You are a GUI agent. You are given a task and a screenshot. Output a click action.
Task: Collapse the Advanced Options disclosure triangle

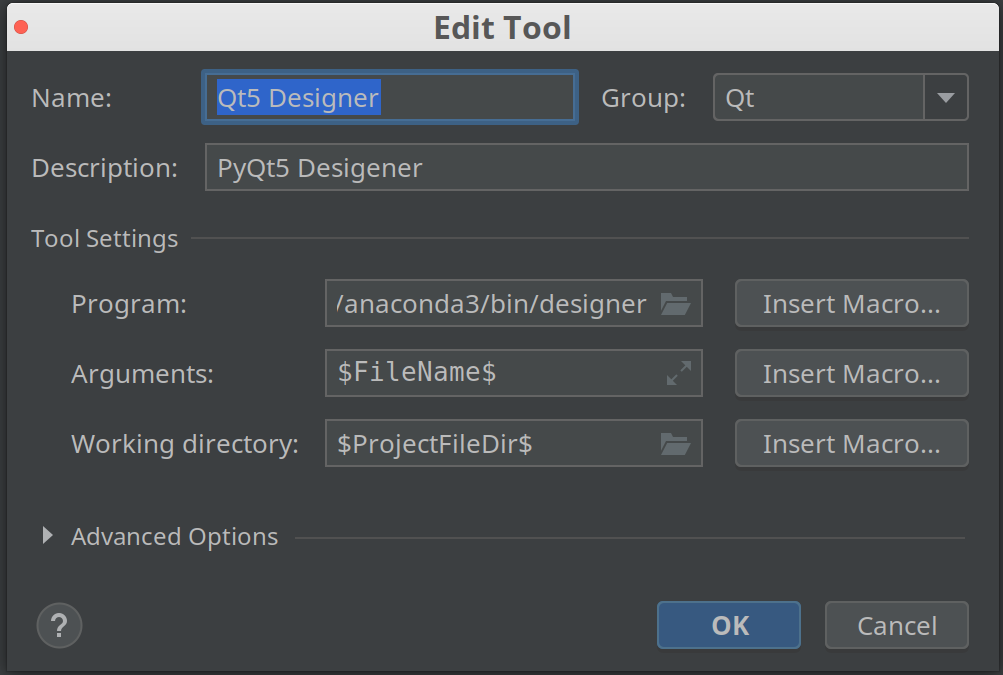[46, 536]
